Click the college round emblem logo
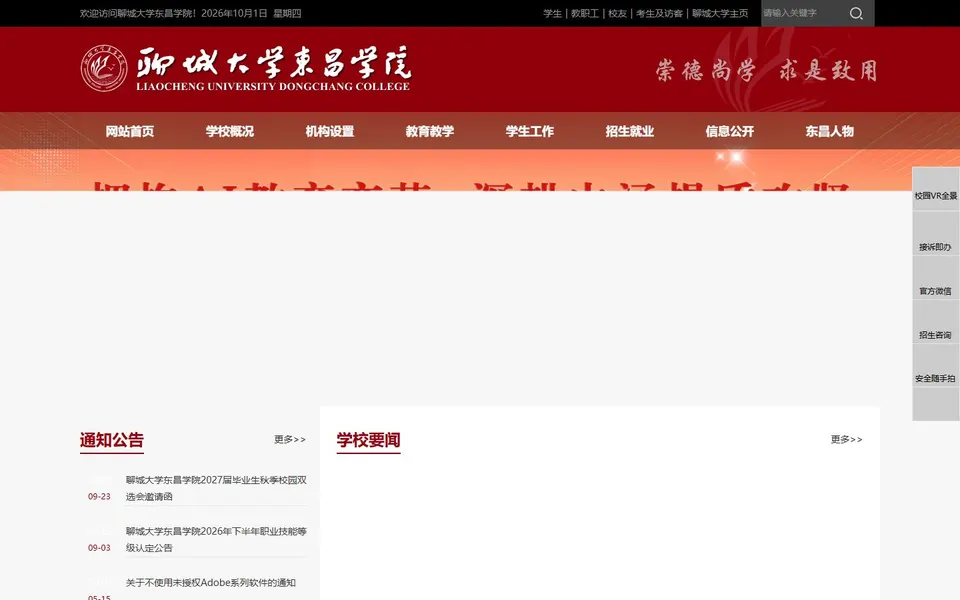Image resolution: width=960 pixels, height=600 pixels. 104,69
